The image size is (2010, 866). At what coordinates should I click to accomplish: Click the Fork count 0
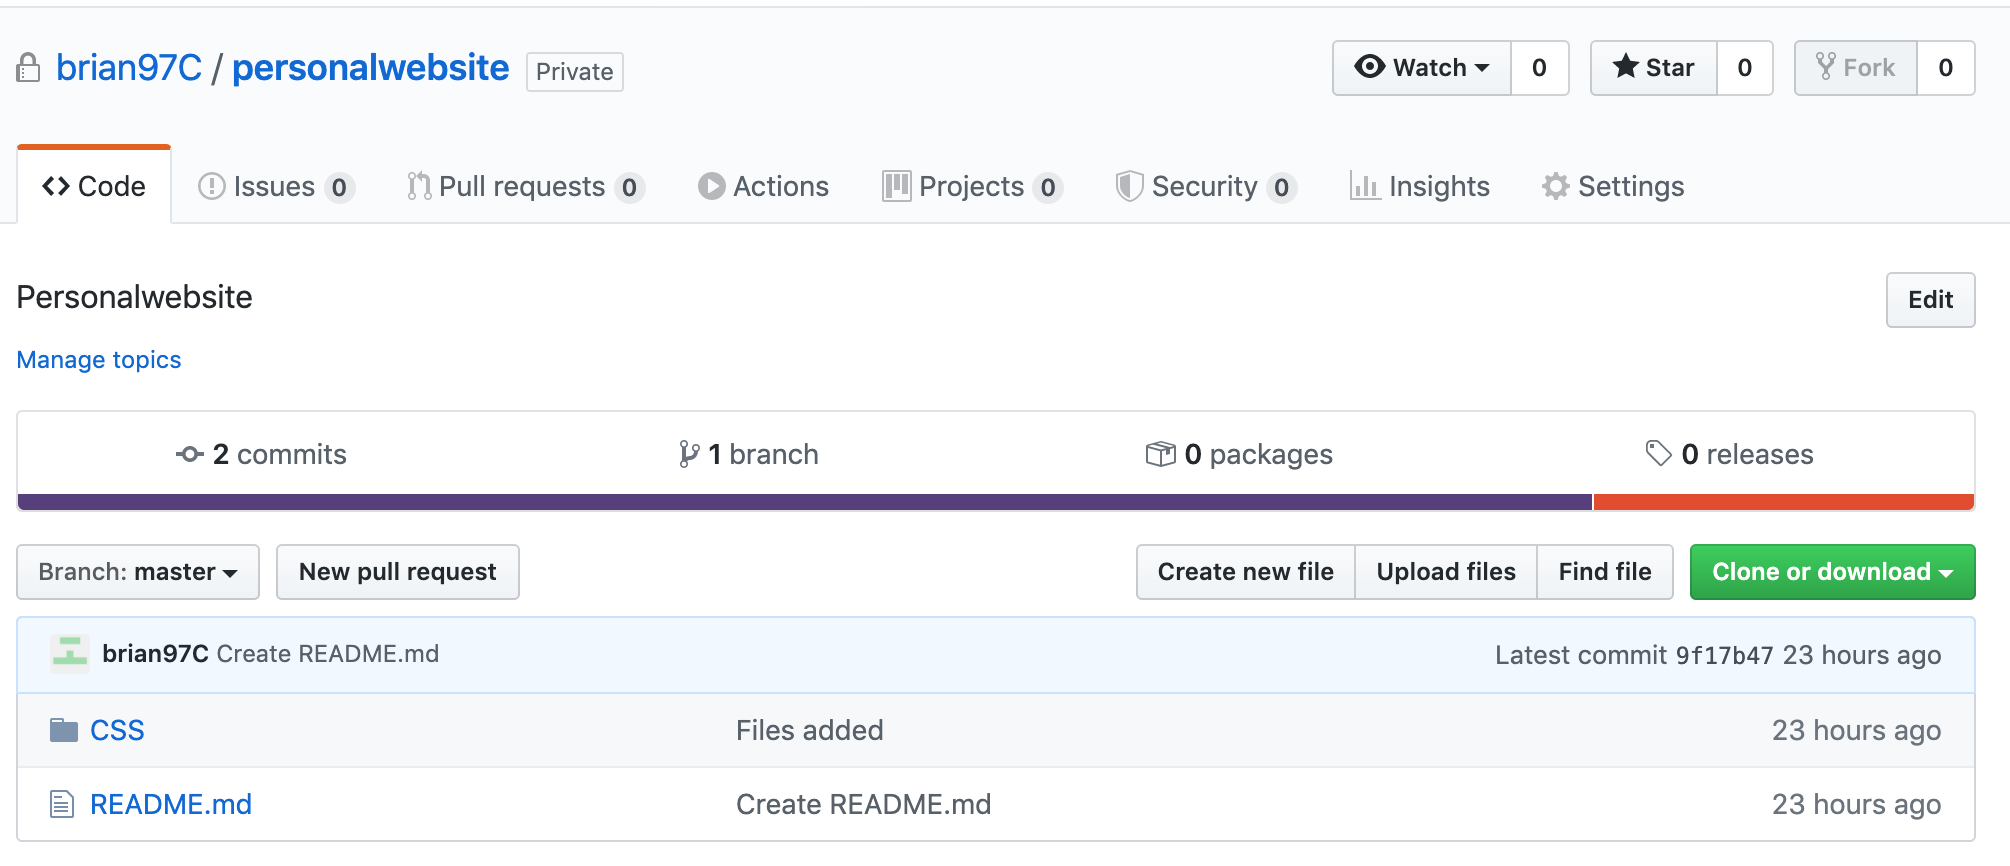tap(1946, 68)
